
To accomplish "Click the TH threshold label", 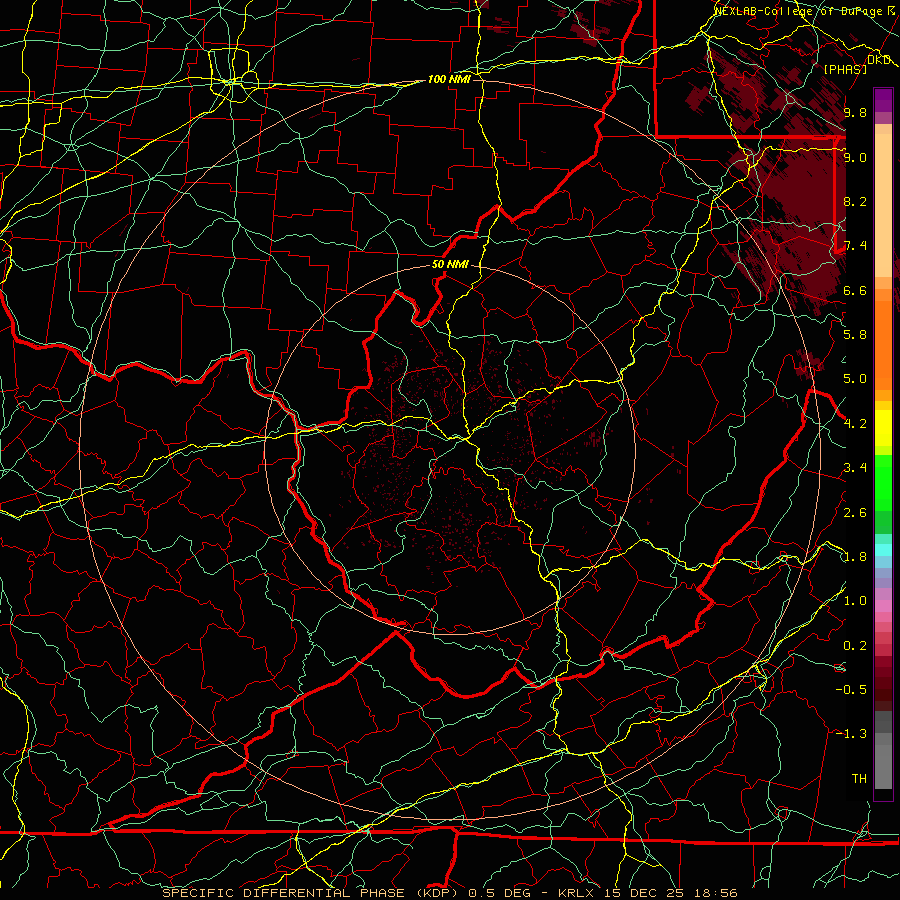I will click(x=859, y=779).
